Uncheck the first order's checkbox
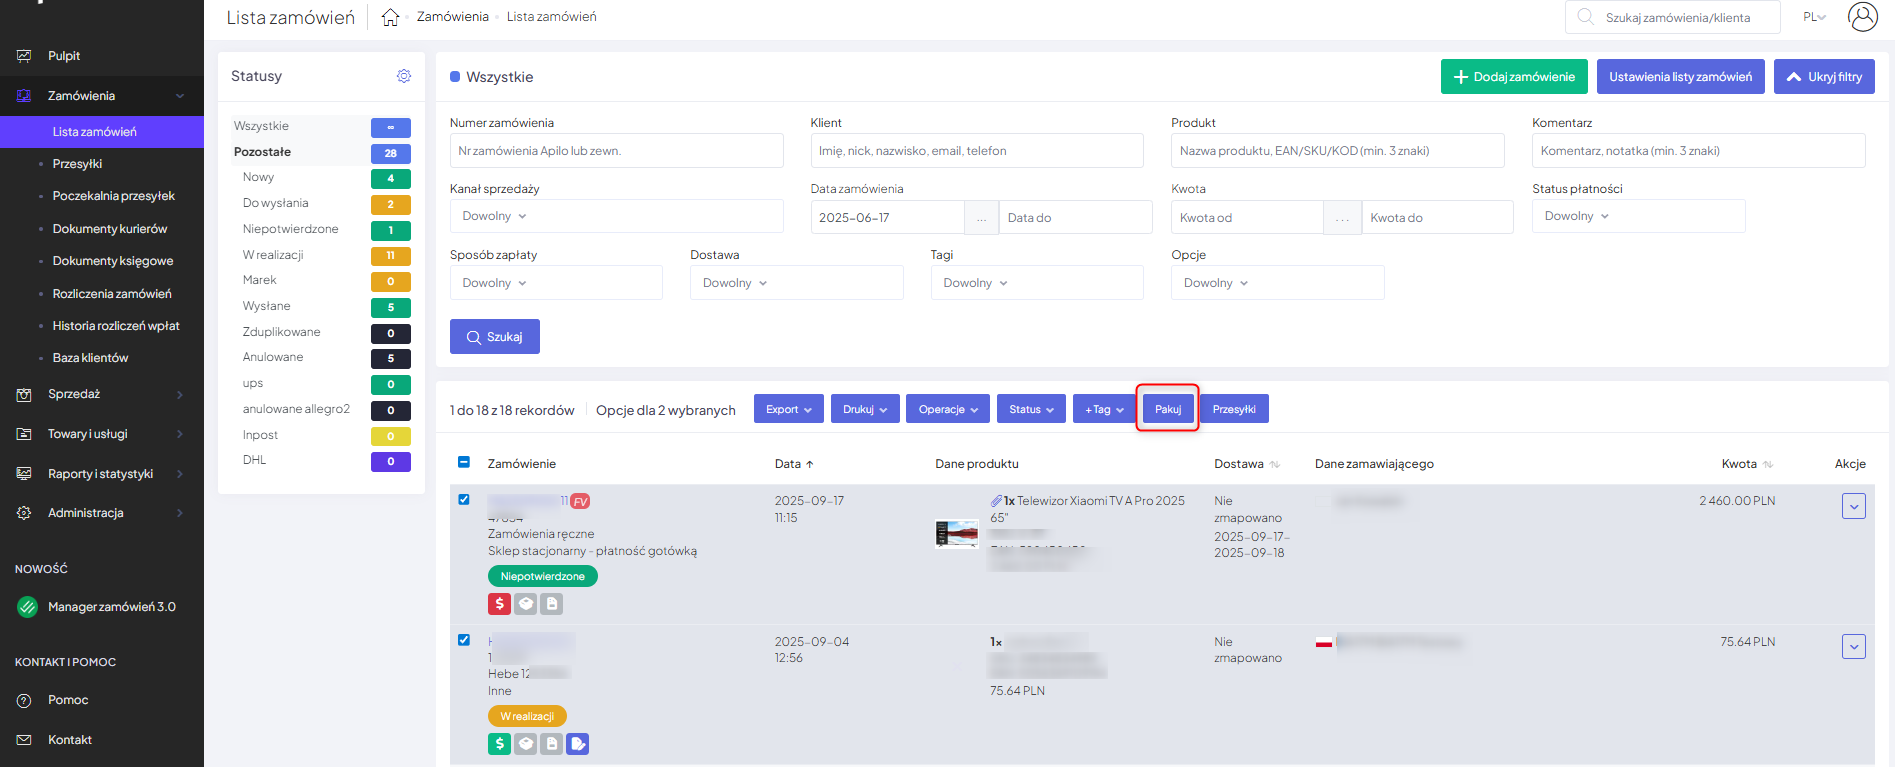The width and height of the screenshot is (1895, 767). pyautogui.click(x=464, y=499)
